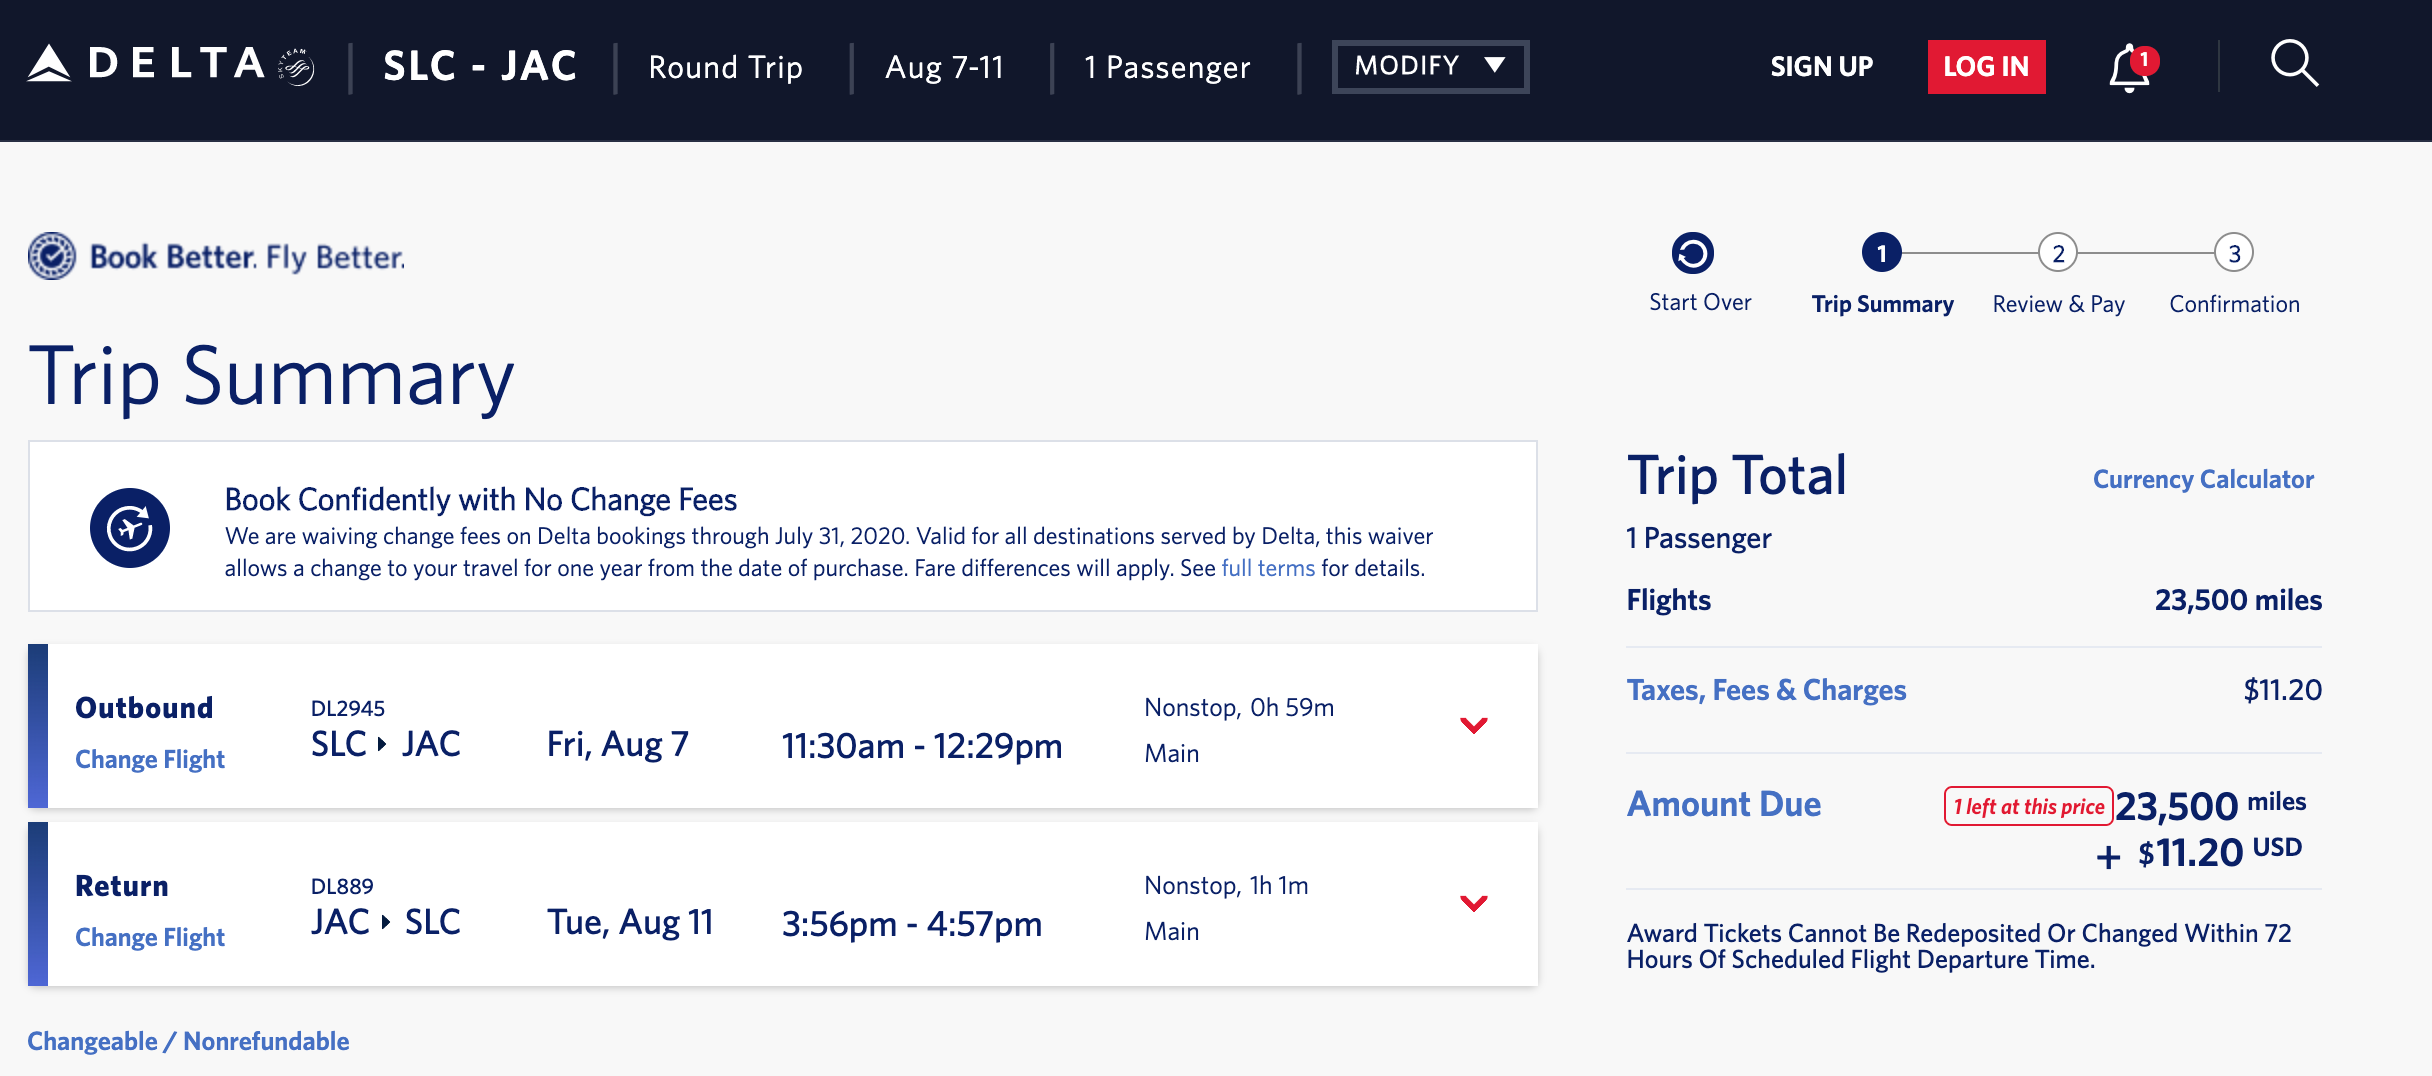Image resolution: width=2432 pixels, height=1076 pixels.
Task: Select step 2 Review & Pay circle
Action: click(x=2058, y=253)
